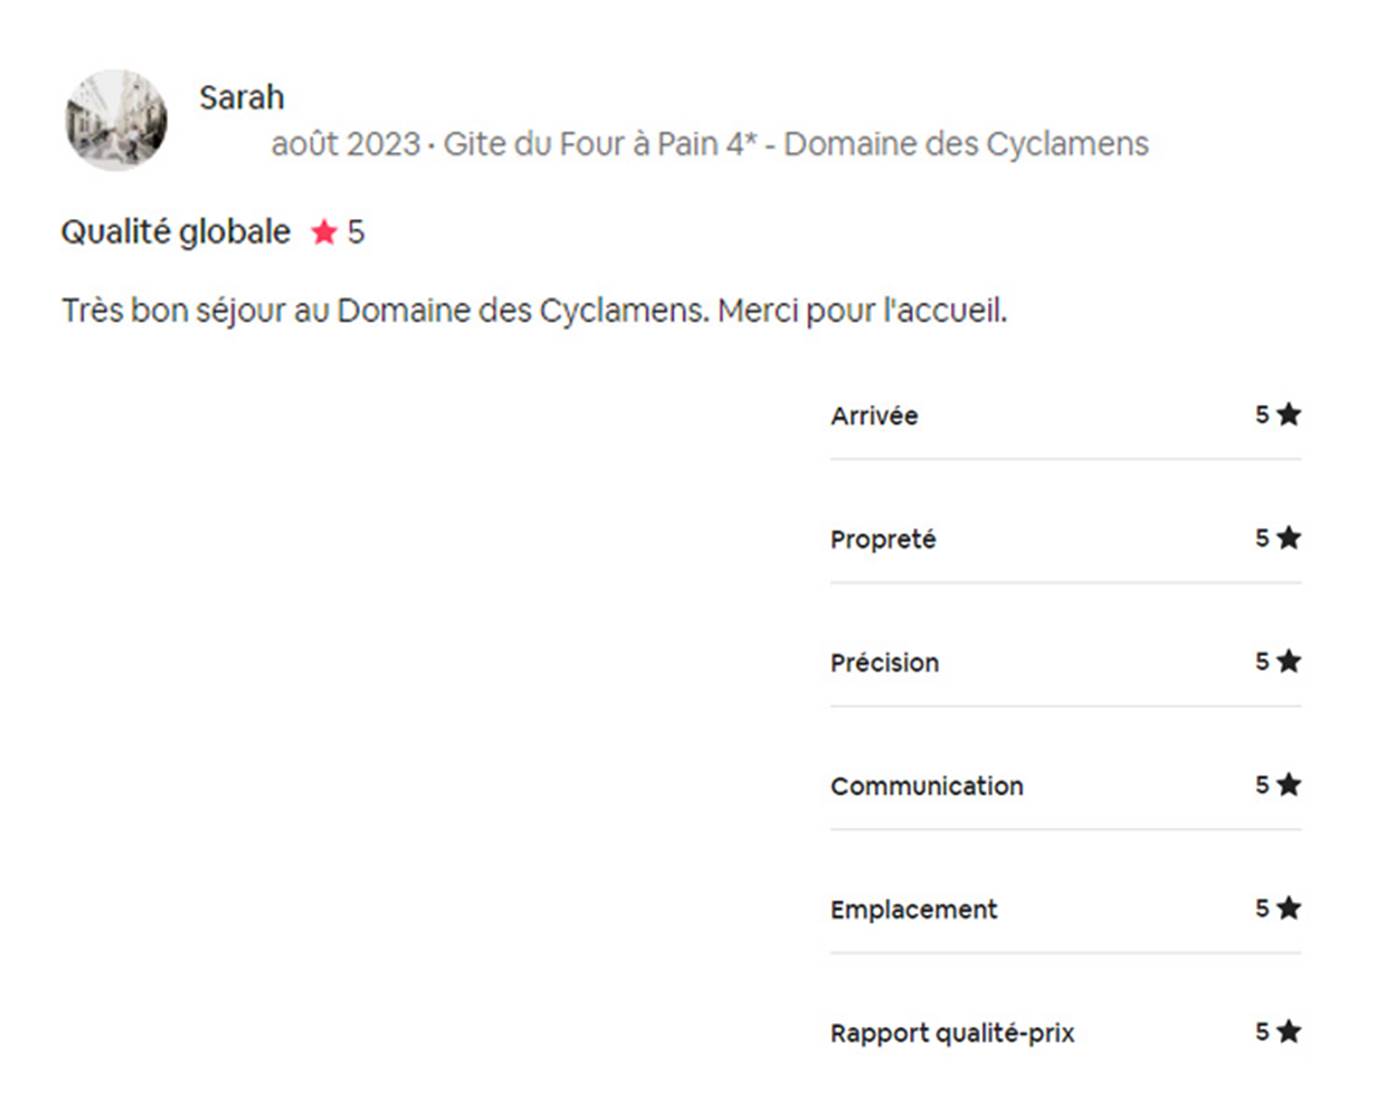Open reviewer name Sarah
Image resolution: width=1400 pixels, height=1100 pixels.
click(241, 98)
